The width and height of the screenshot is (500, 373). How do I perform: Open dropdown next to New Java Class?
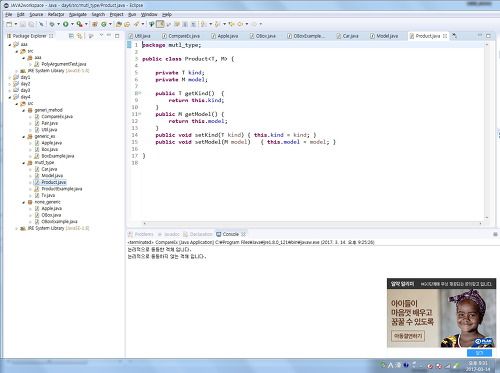click(x=110, y=24)
